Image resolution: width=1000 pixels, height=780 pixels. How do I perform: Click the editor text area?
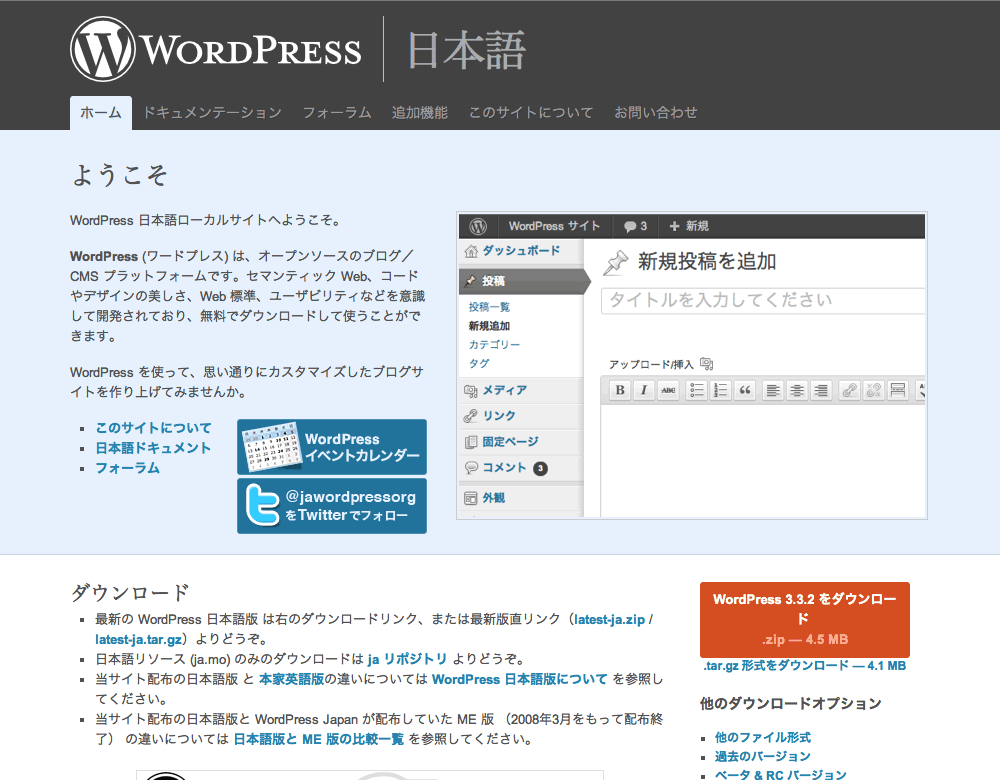763,459
